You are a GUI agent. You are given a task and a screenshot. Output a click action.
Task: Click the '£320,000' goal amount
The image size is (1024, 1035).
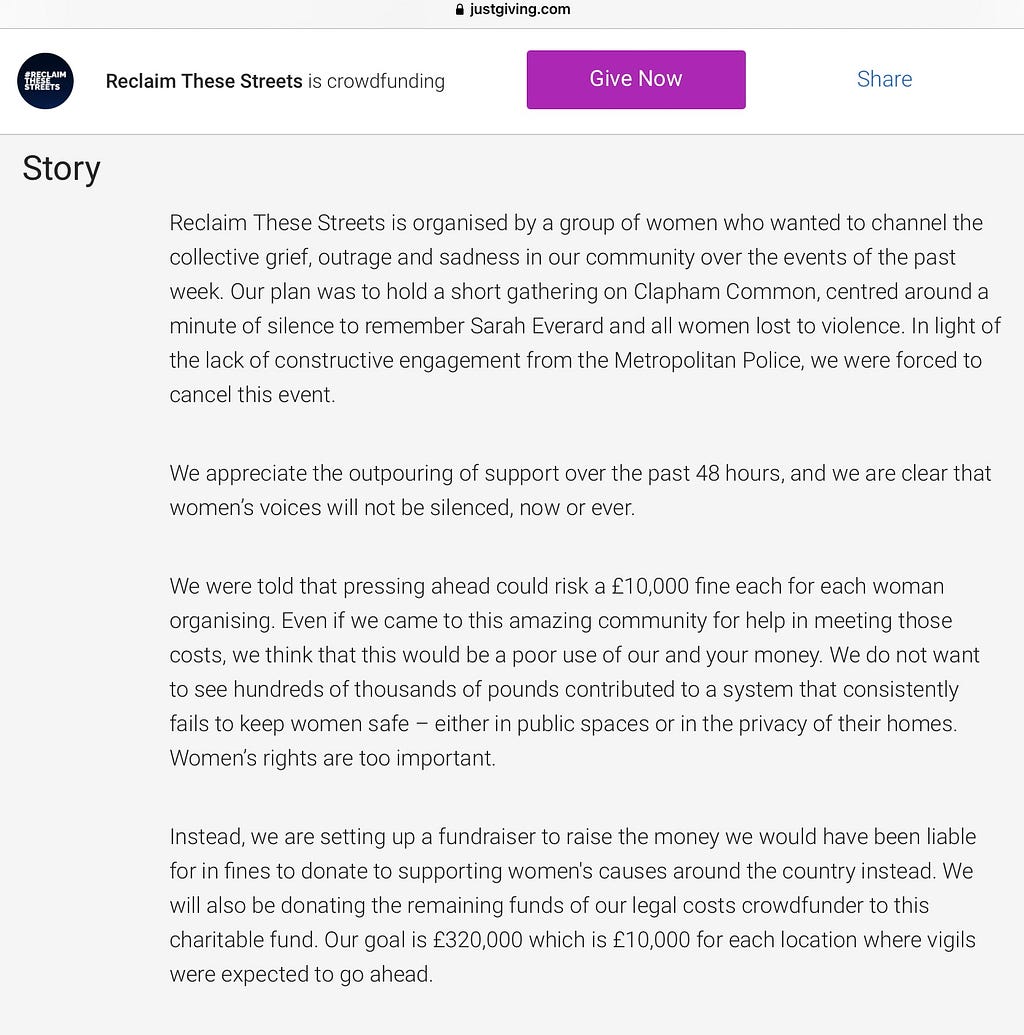tap(477, 939)
